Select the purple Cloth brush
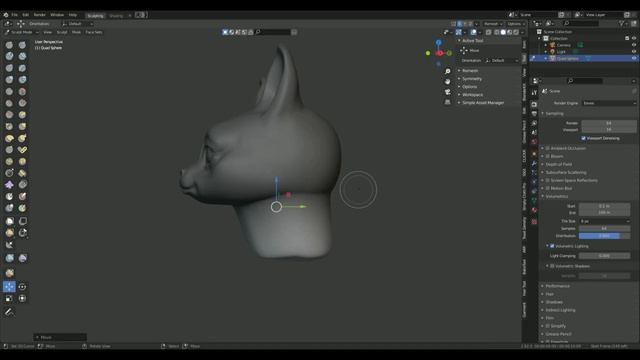 [9, 185]
